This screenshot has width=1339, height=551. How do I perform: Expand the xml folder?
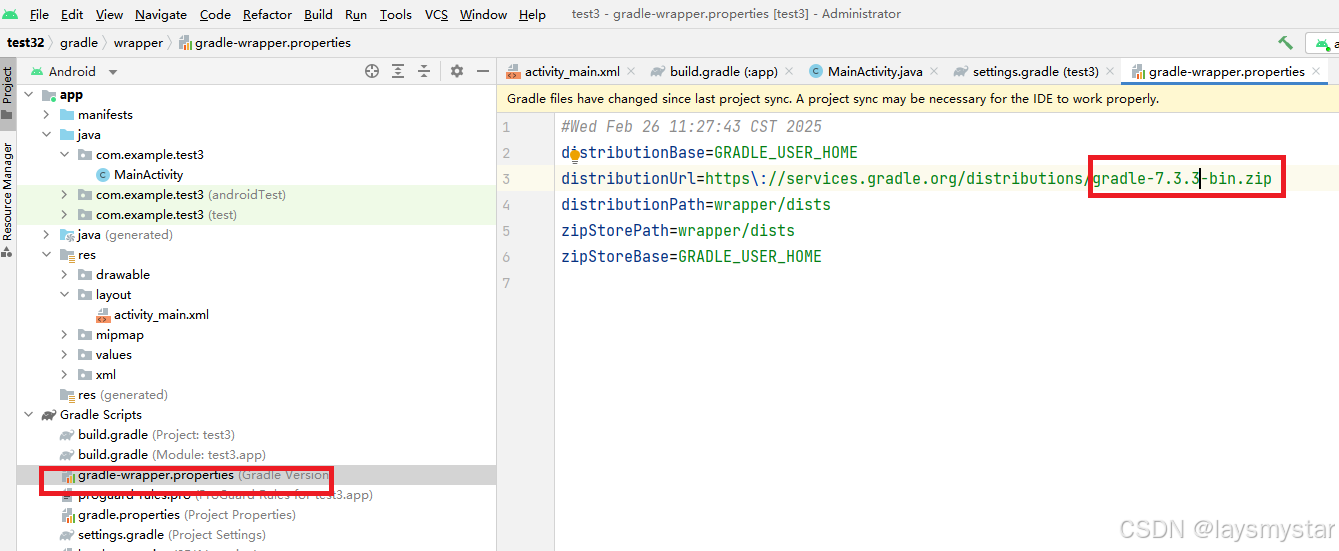[64, 375]
